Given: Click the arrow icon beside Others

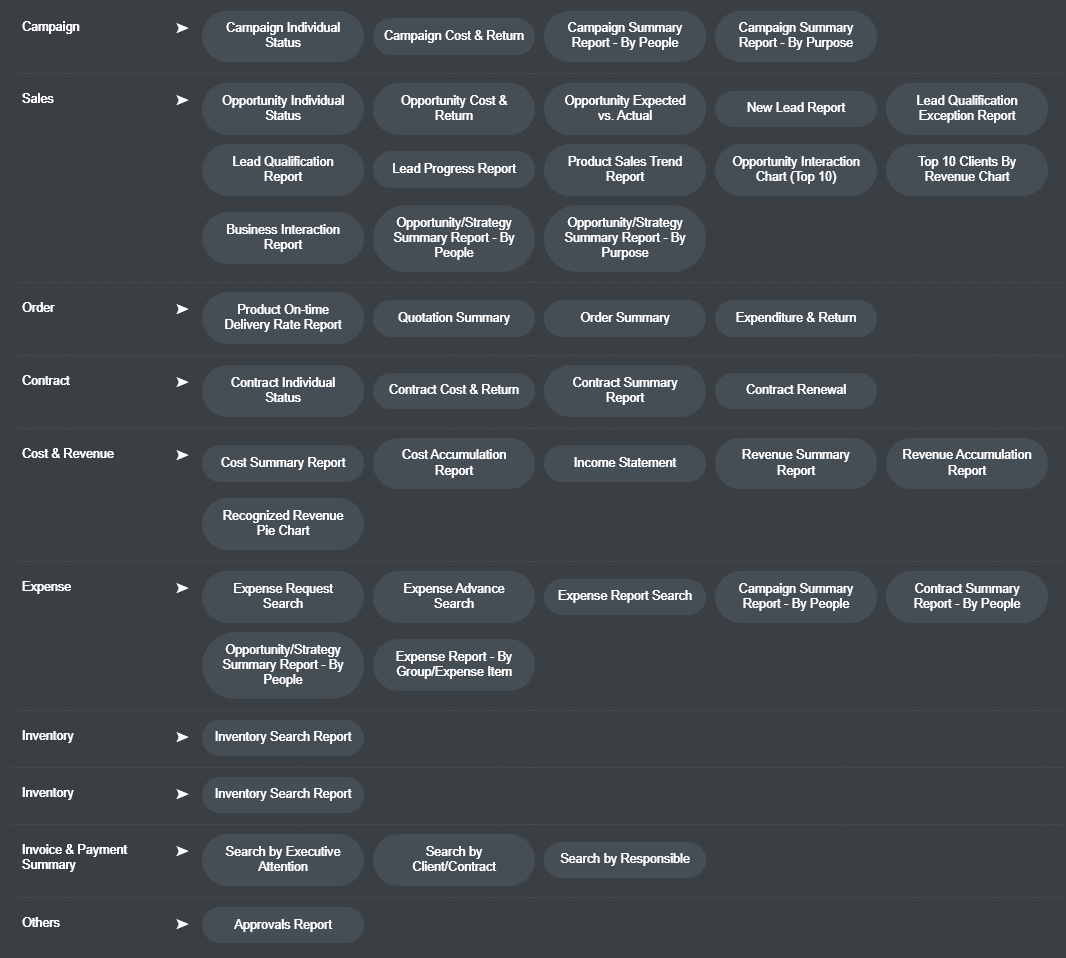Looking at the screenshot, I should [x=182, y=924].
